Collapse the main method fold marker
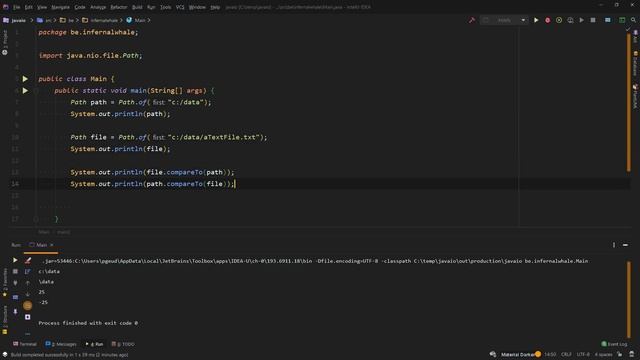The width and height of the screenshot is (640, 360). (x=36, y=91)
